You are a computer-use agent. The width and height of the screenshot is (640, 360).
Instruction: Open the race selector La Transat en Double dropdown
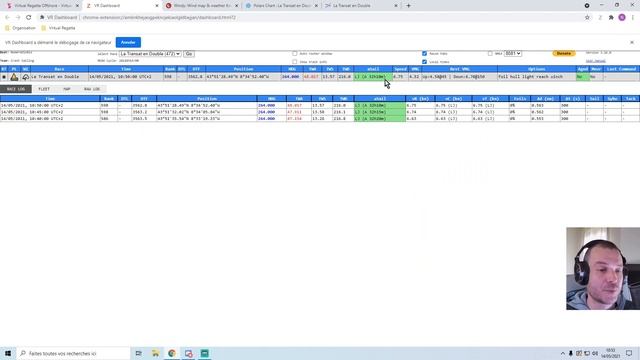(150, 54)
